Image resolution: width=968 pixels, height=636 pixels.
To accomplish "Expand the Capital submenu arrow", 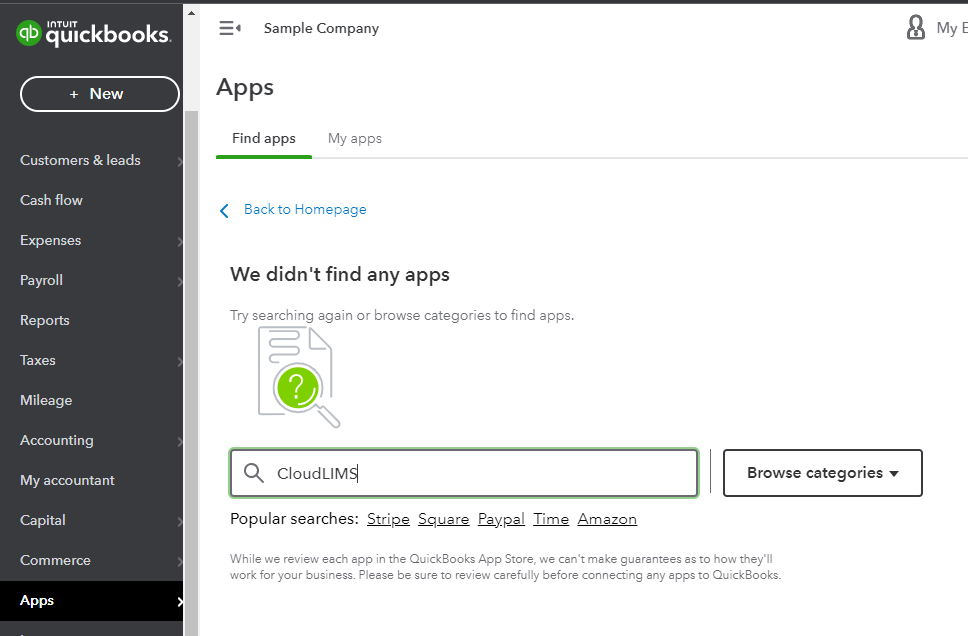I will 180,522.
